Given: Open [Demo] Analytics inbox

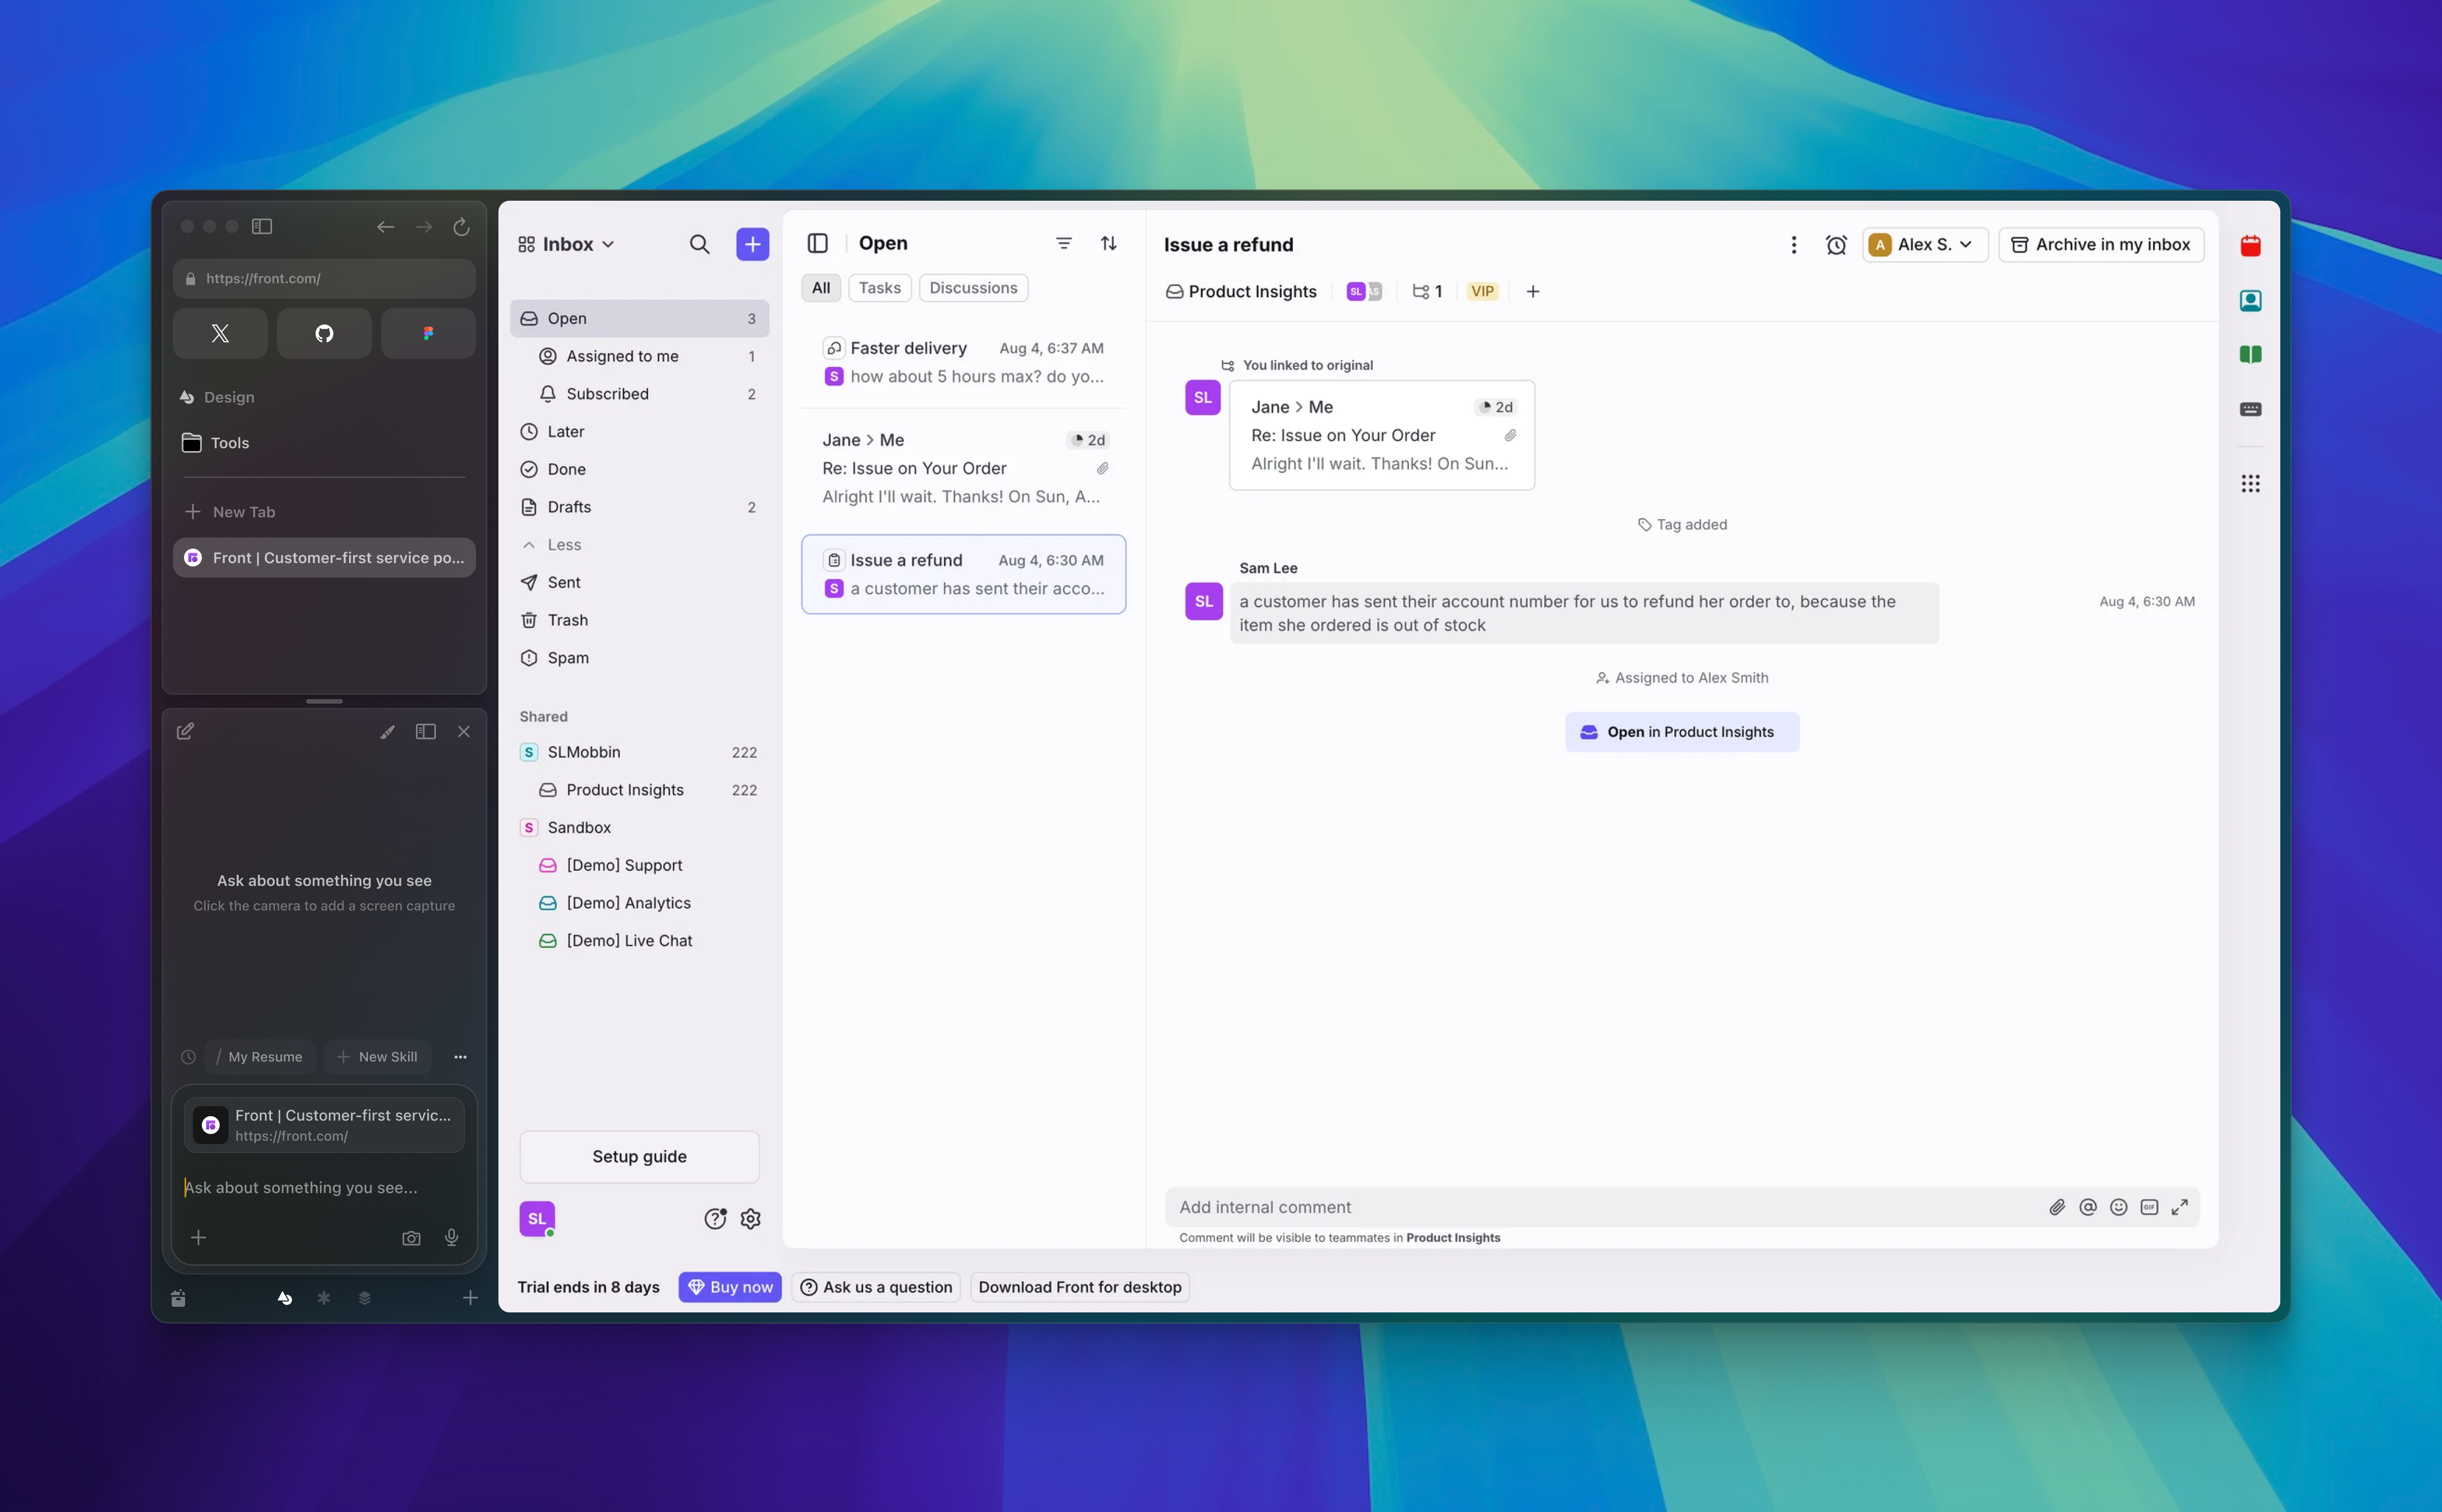Looking at the screenshot, I should click(639, 903).
